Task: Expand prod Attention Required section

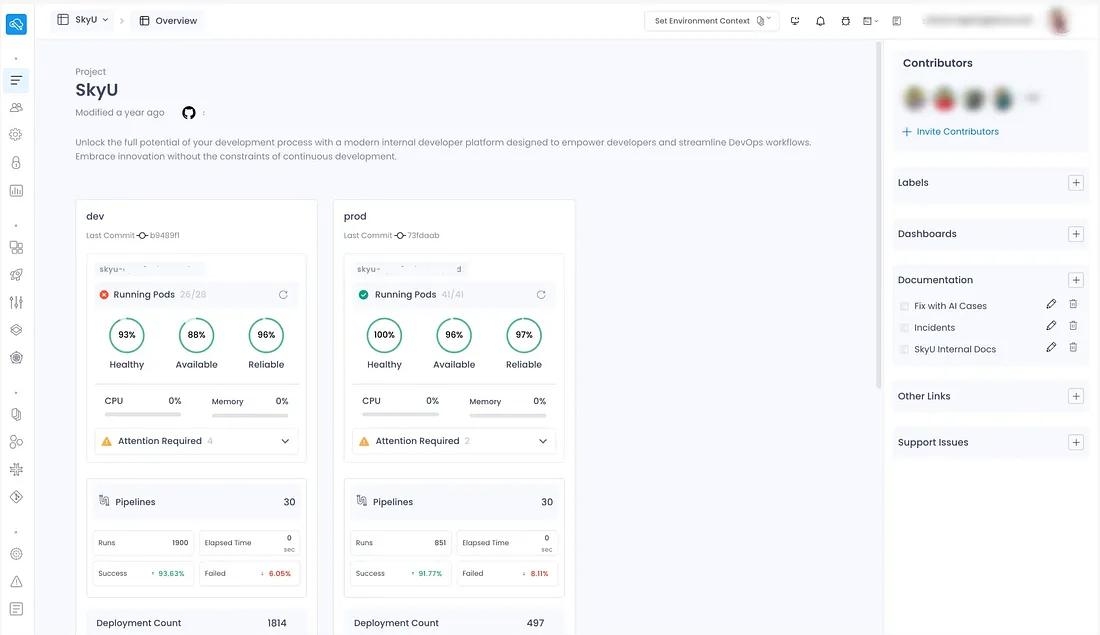Action: tap(543, 441)
